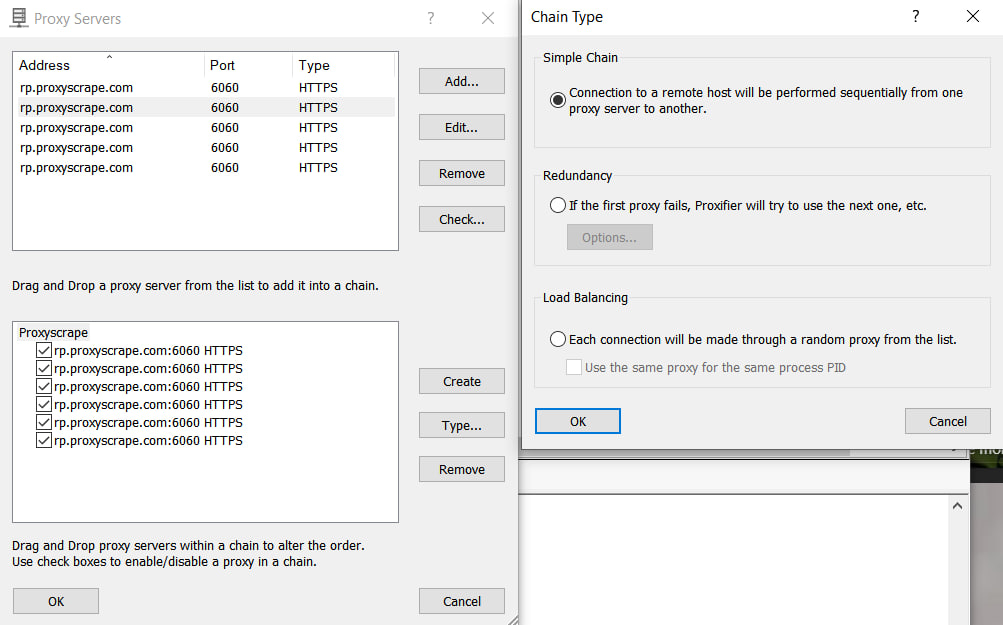Click the scrollbar up arrow on the right
The width and height of the screenshot is (1003, 625).
(x=957, y=506)
